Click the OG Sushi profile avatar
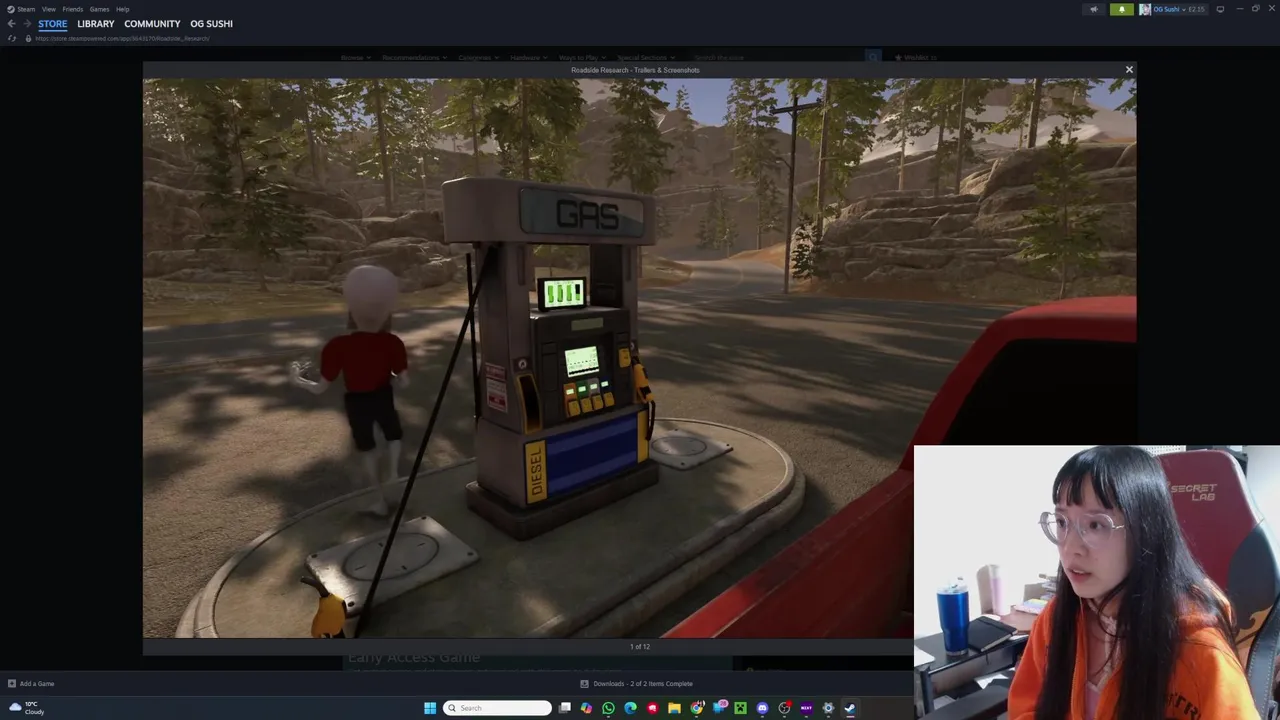This screenshot has width=1280, height=720. (1145, 9)
